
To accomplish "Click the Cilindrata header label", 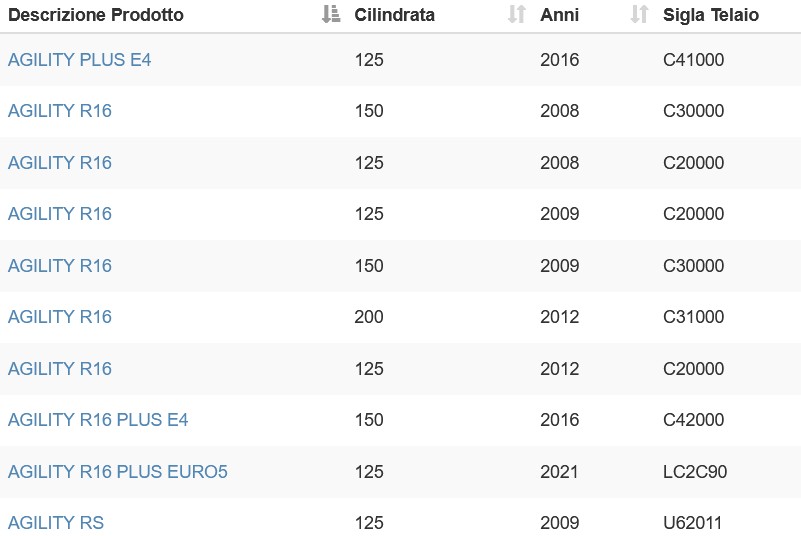I will click(394, 15).
